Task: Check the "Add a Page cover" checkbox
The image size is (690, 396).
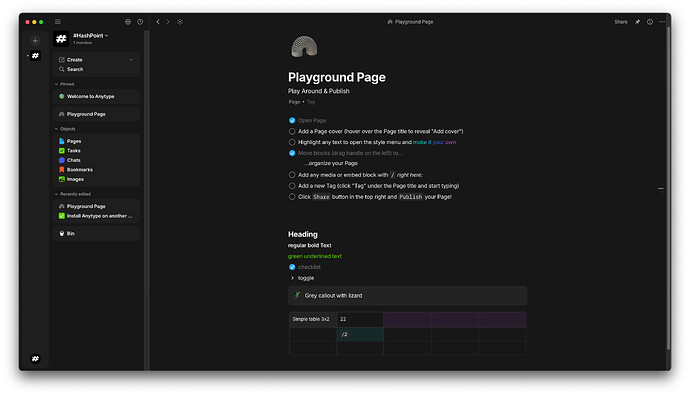Action: click(x=292, y=131)
